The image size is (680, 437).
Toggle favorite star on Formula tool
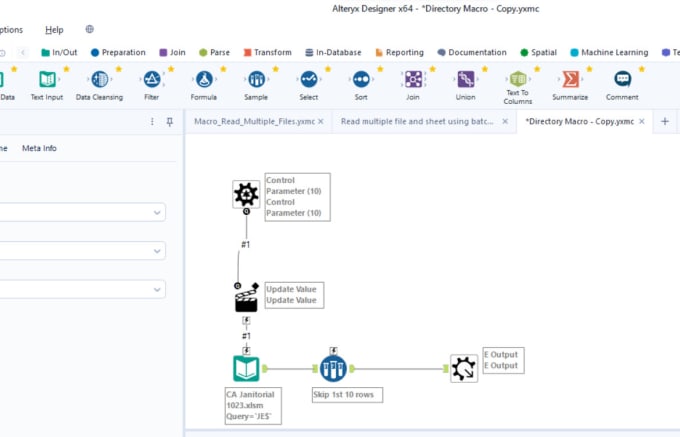click(223, 69)
